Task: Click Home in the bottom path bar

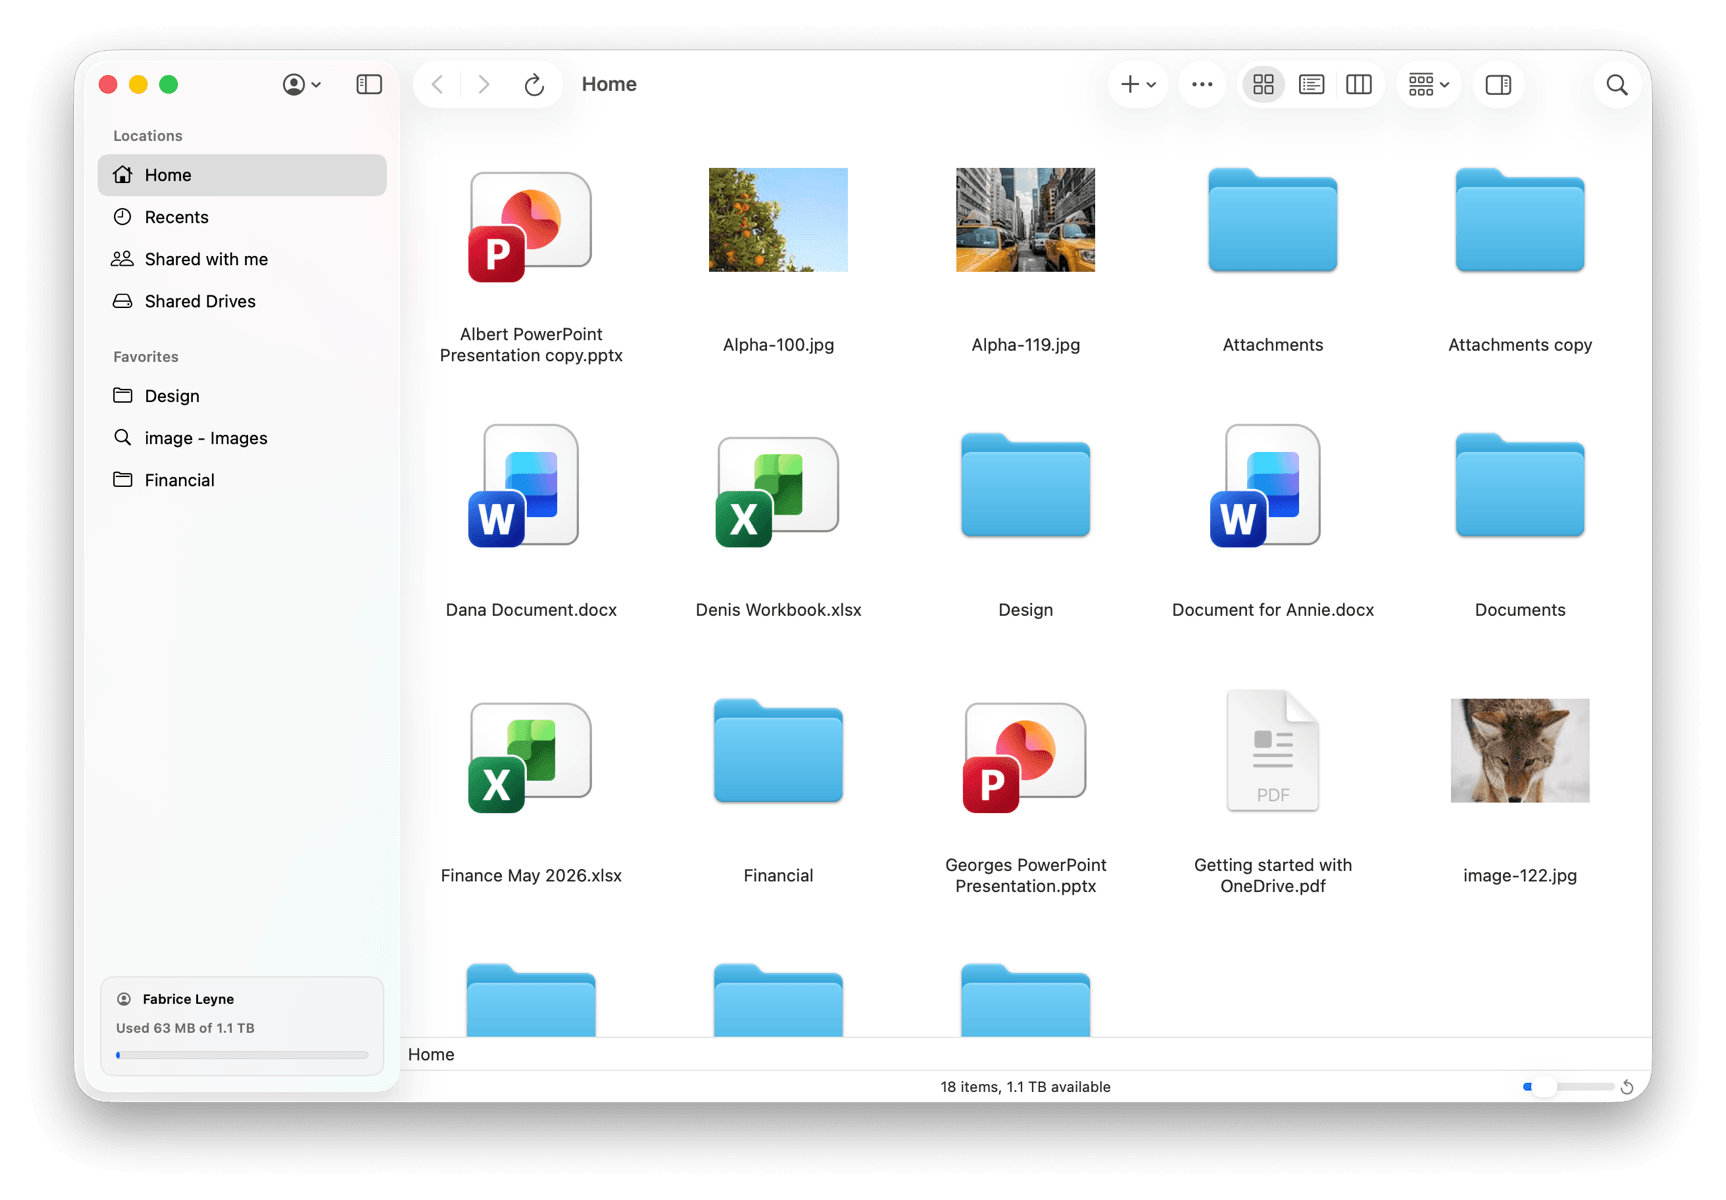Action: pyautogui.click(x=431, y=1055)
